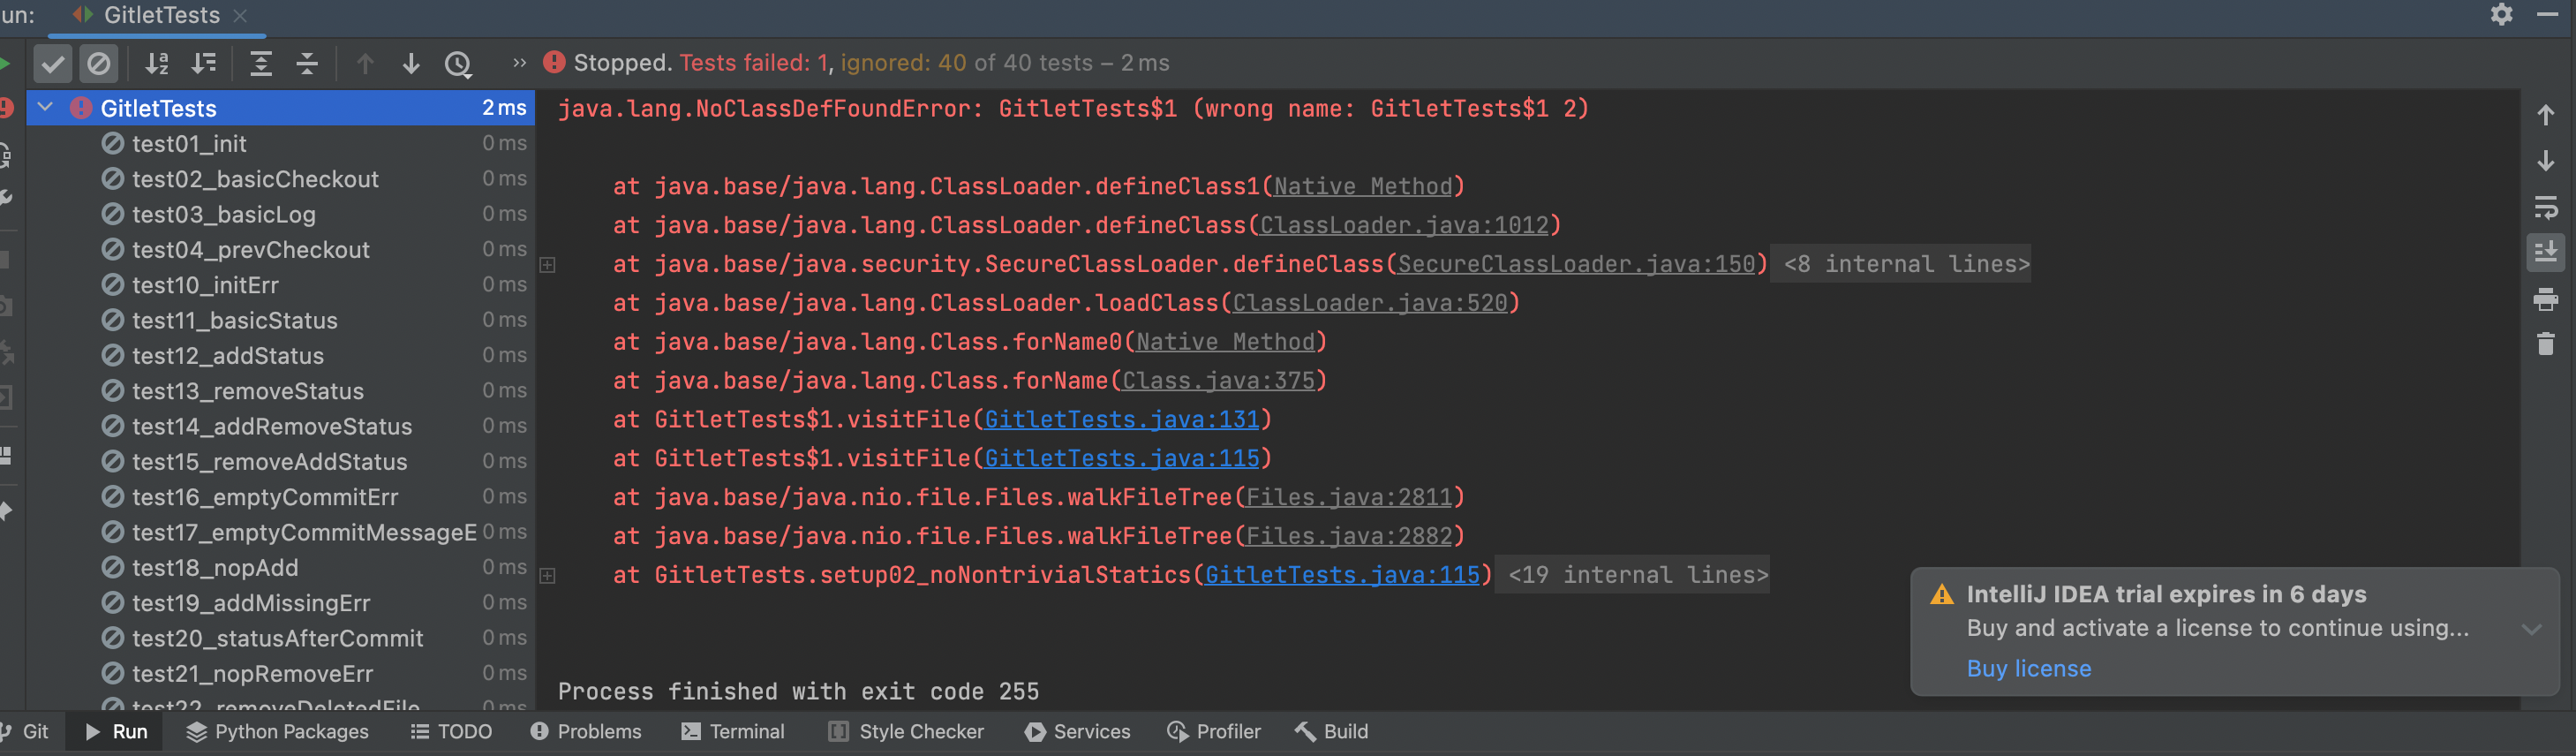This screenshot has height=756, width=2576.
Task: Toggle scroll to end of console
Action: coord(2546,252)
